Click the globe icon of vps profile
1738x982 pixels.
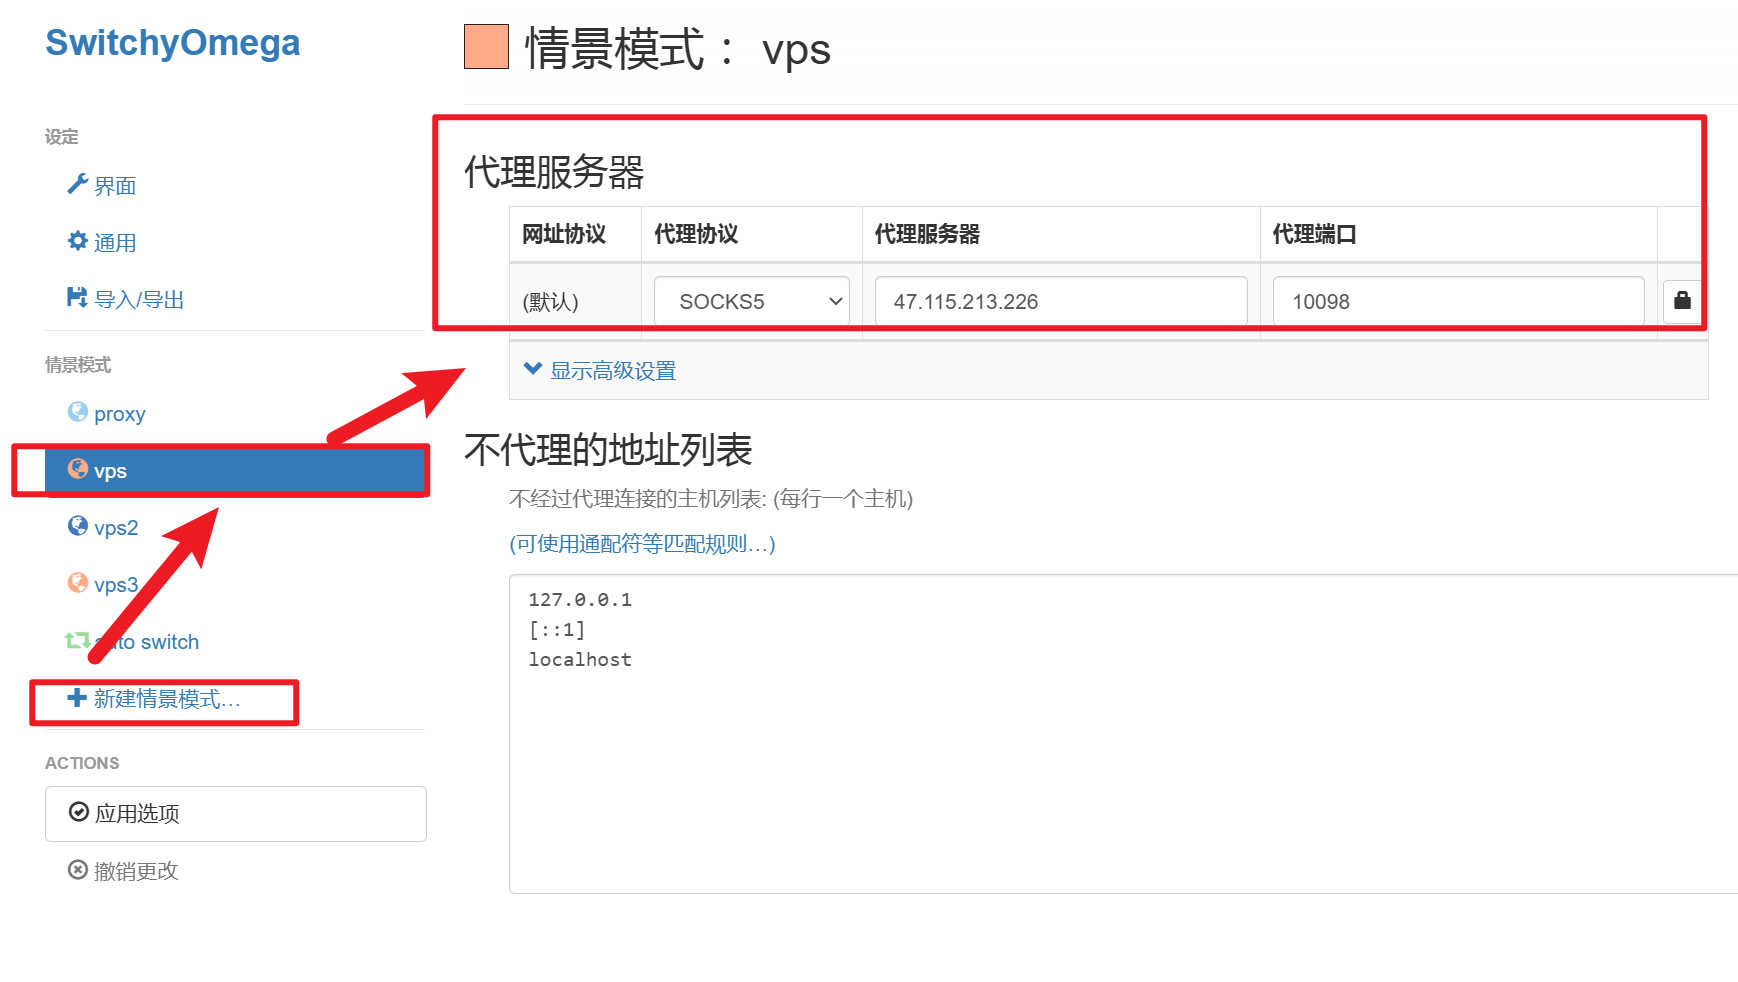[77, 469]
